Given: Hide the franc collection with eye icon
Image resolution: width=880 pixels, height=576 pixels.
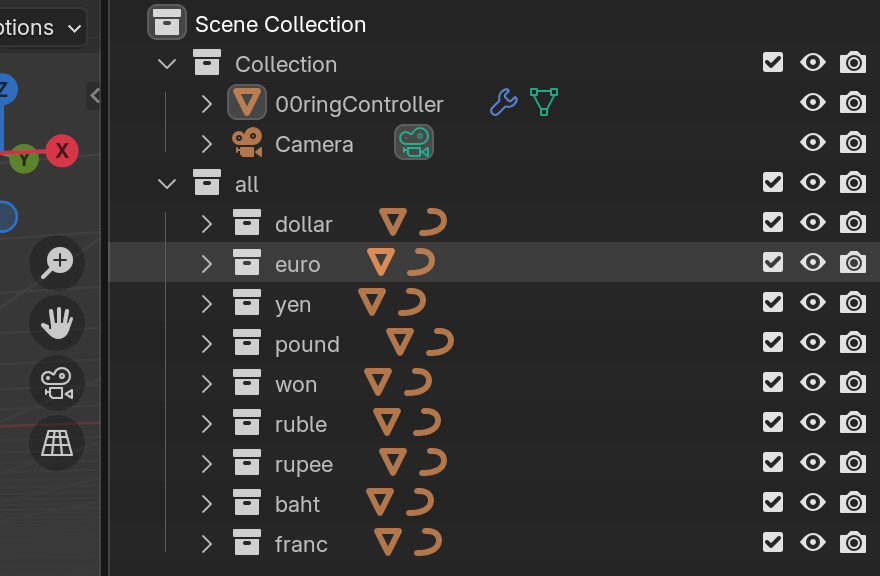Looking at the screenshot, I should coord(813,542).
